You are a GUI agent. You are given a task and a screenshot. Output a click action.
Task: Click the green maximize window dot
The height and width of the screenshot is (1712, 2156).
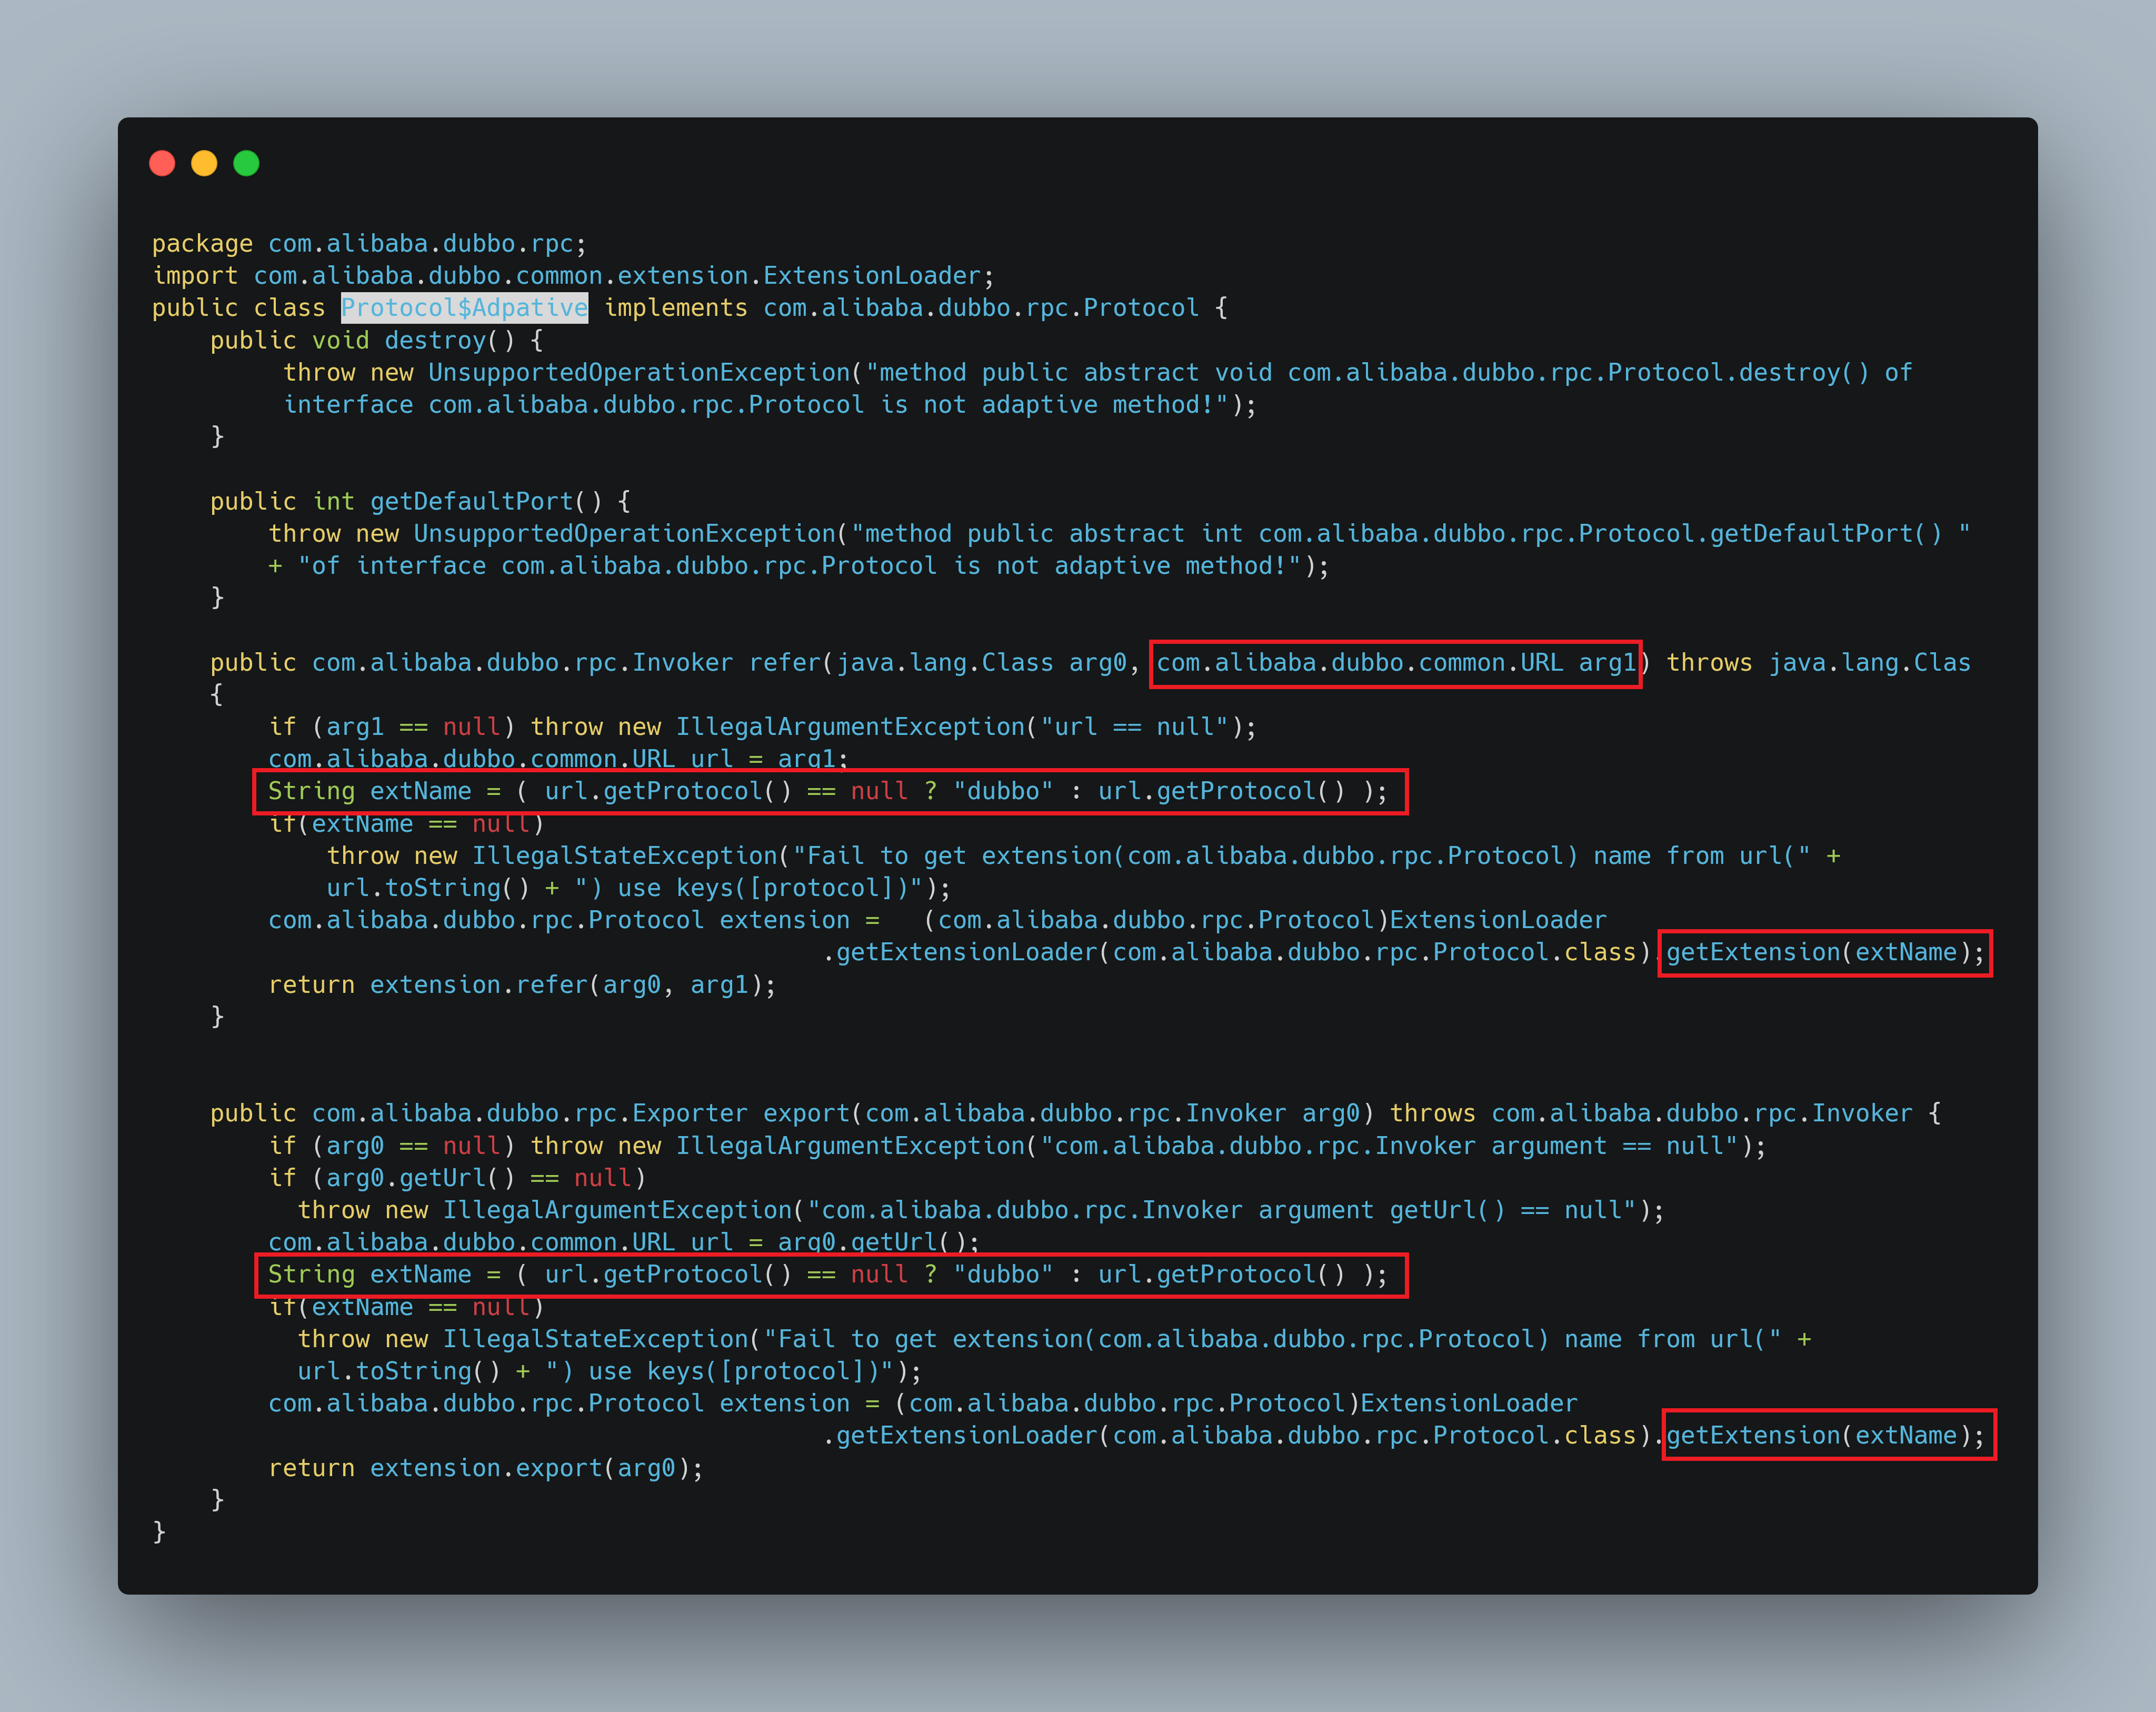click(246, 163)
